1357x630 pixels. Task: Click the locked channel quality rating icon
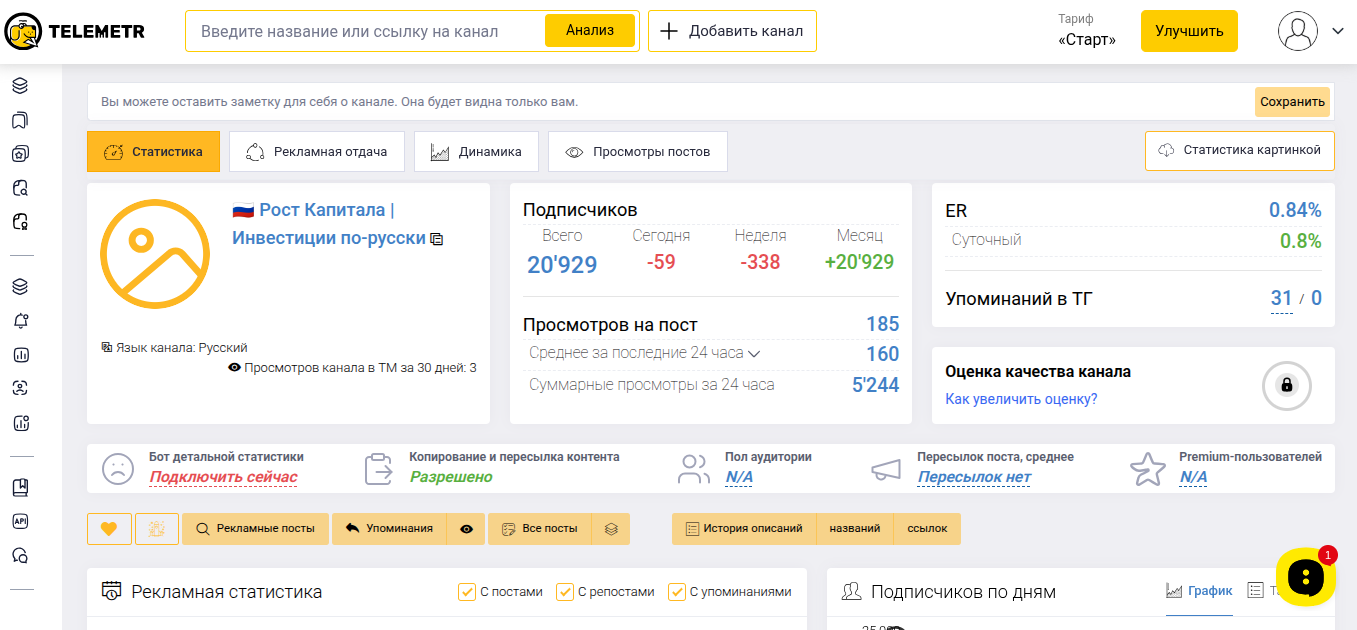click(1286, 385)
